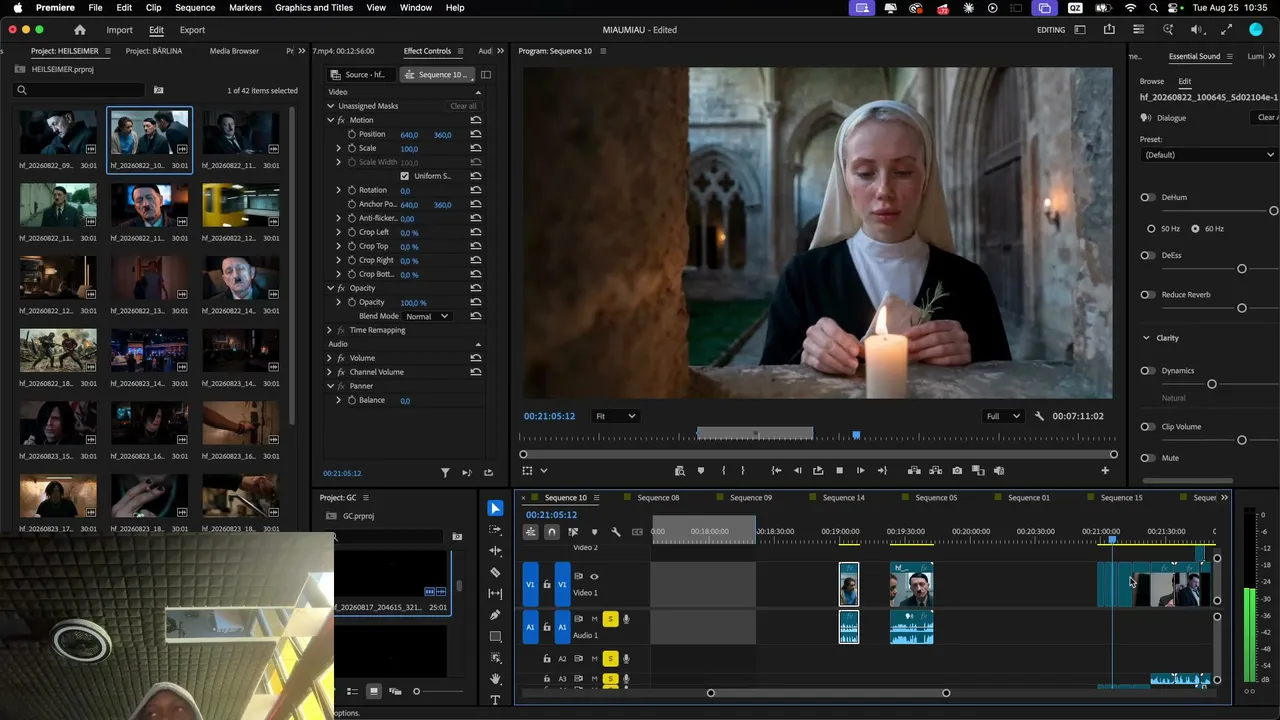The image size is (1280, 720).
Task: Click Mark In bracket icon
Action: pyautogui.click(x=723, y=470)
